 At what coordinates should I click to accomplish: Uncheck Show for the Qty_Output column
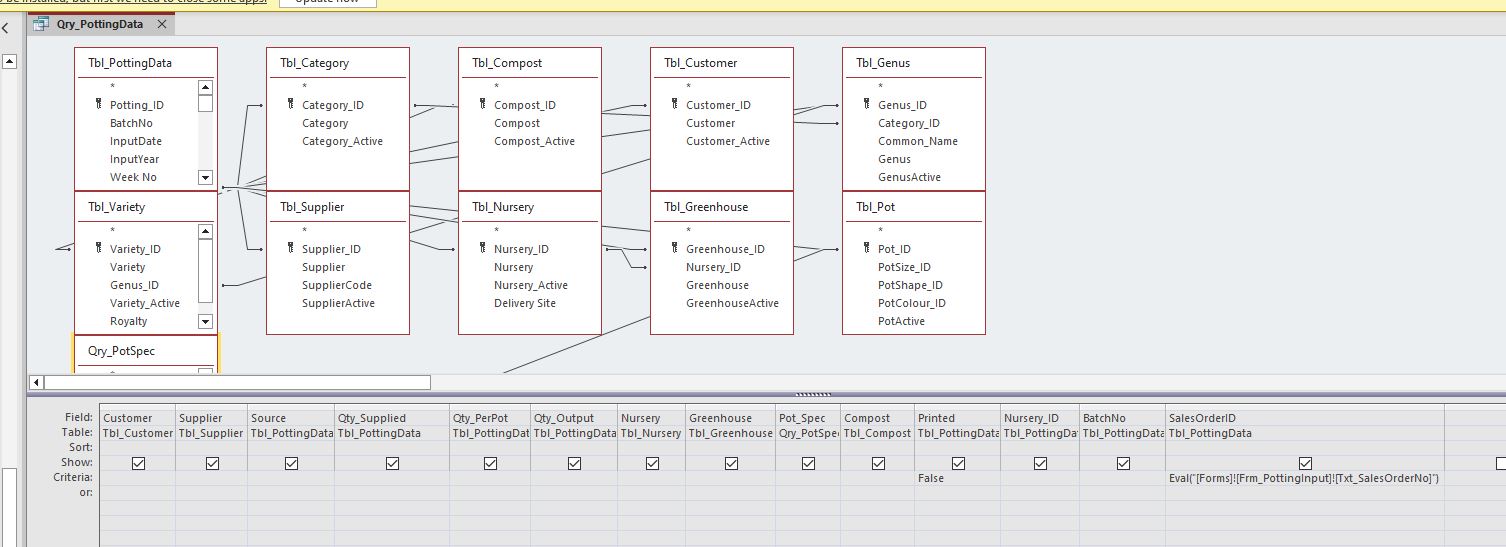tap(574, 463)
